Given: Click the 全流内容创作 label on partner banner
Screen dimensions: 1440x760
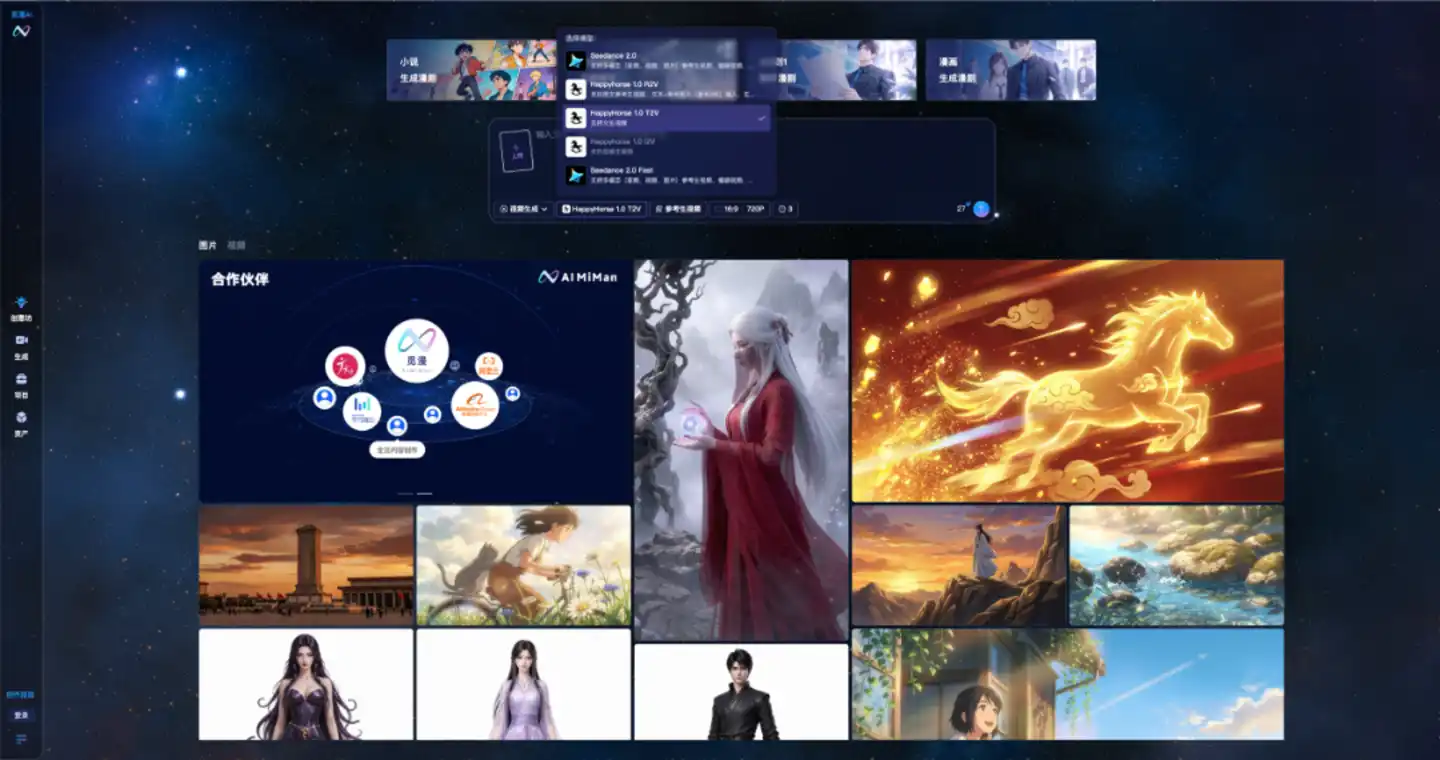Looking at the screenshot, I should (397, 451).
